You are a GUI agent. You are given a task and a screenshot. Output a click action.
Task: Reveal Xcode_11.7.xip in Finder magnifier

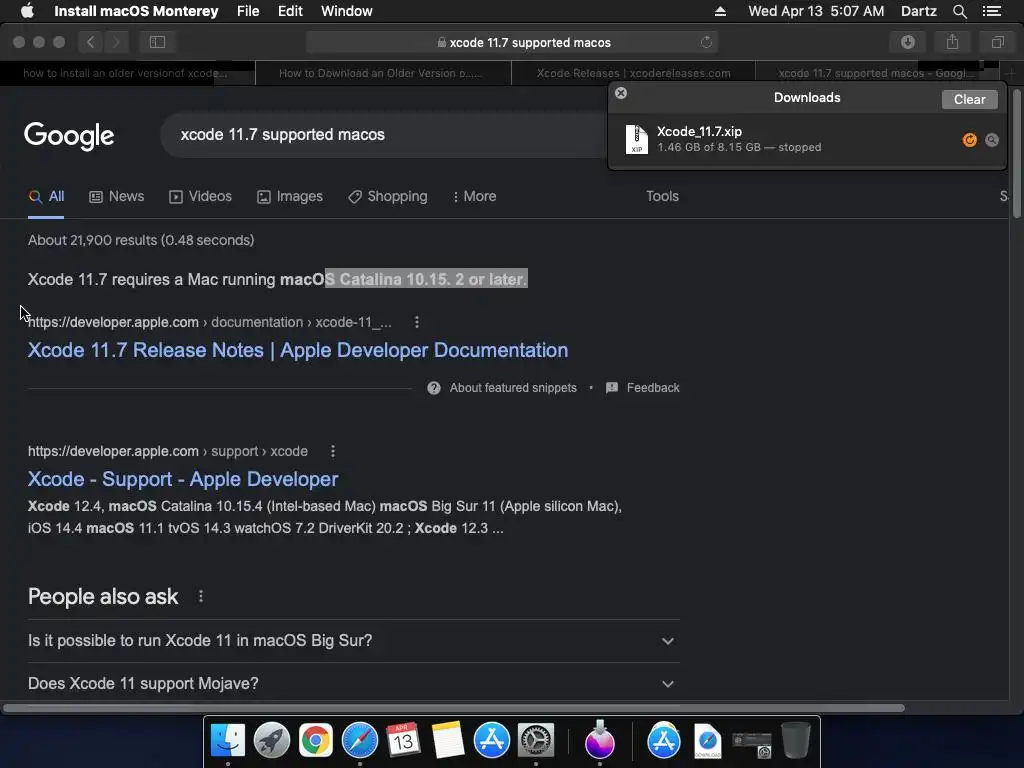991,140
